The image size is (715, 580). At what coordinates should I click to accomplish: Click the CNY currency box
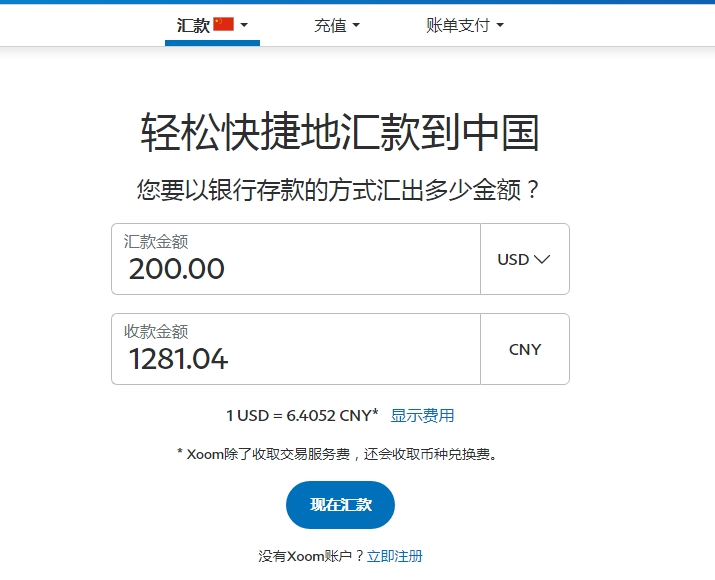click(525, 349)
